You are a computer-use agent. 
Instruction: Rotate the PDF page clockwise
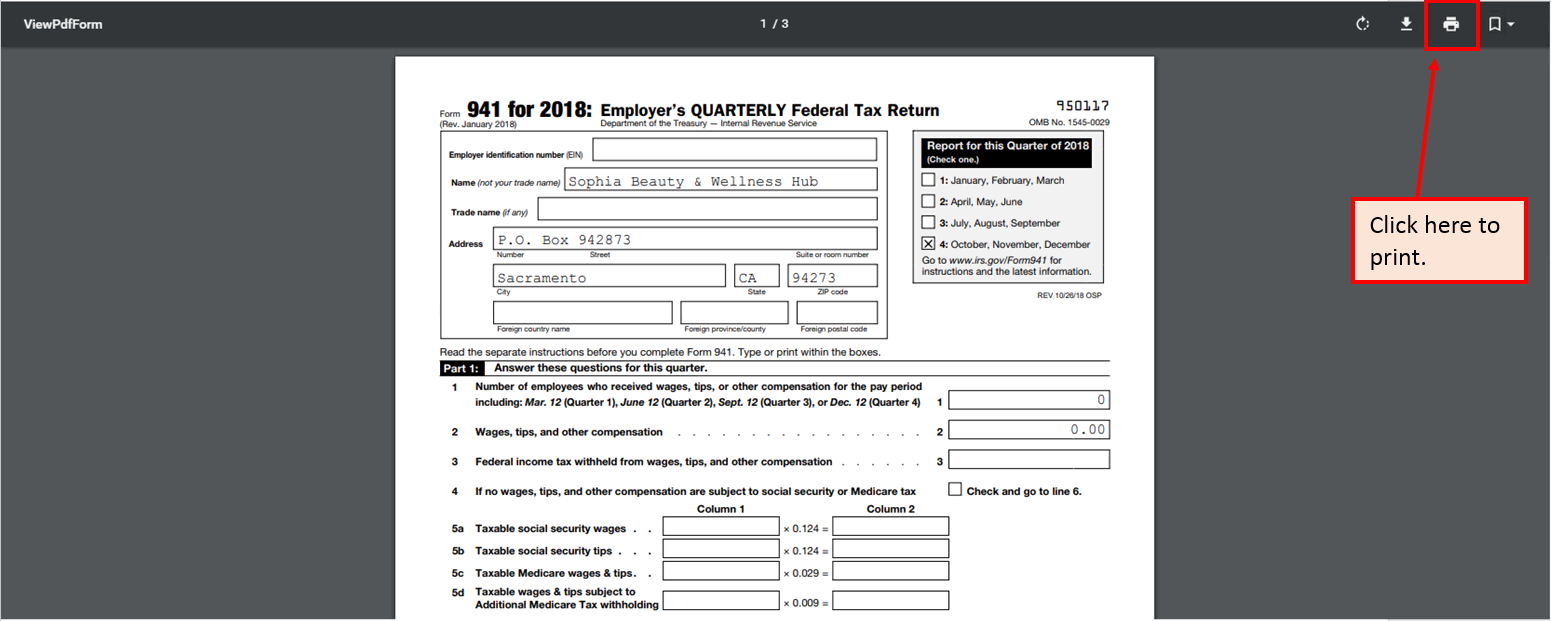[1362, 24]
